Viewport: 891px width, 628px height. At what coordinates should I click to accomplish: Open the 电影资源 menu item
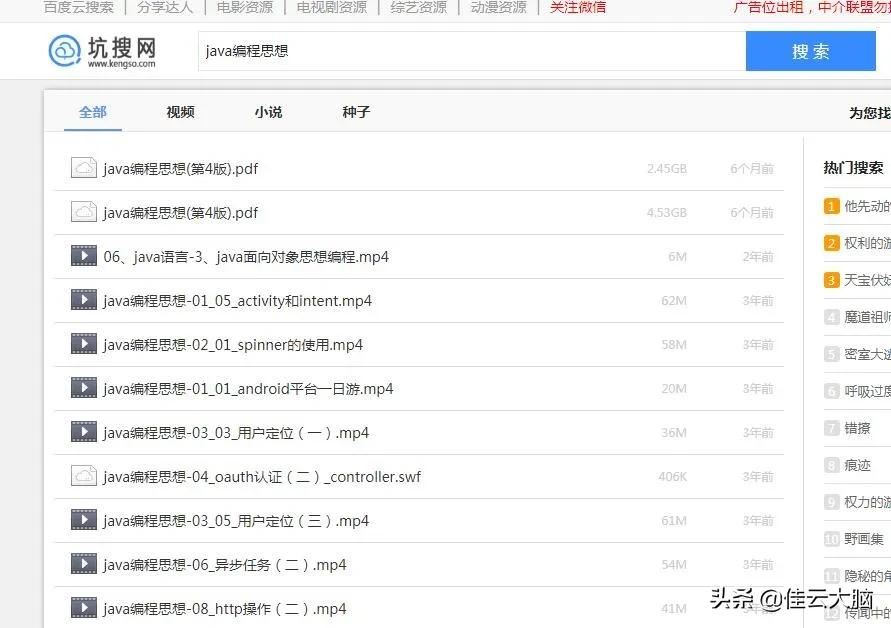click(x=245, y=7)
